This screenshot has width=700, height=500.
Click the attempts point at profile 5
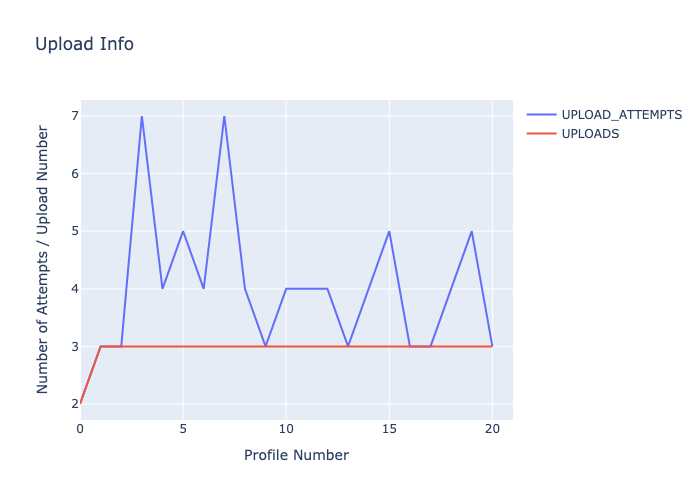click(x=183, y=231)
